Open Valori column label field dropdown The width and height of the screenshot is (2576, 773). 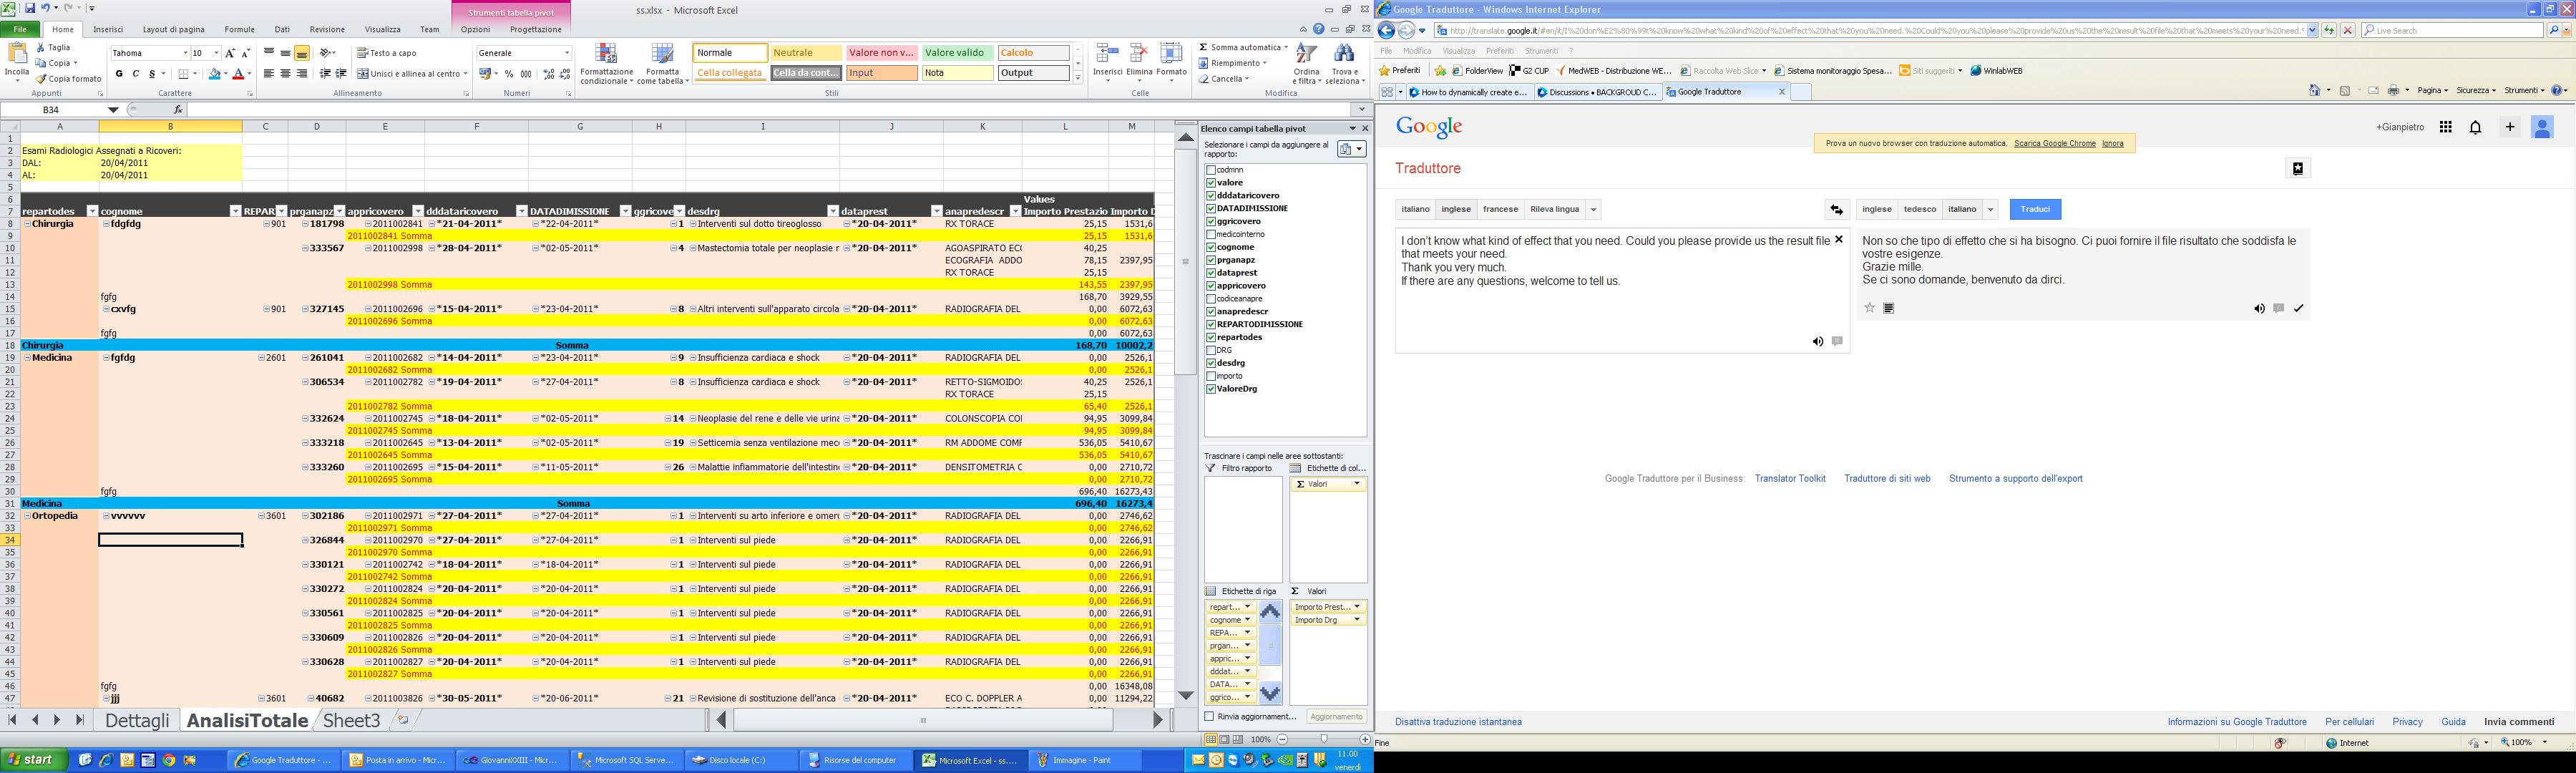1357,484
